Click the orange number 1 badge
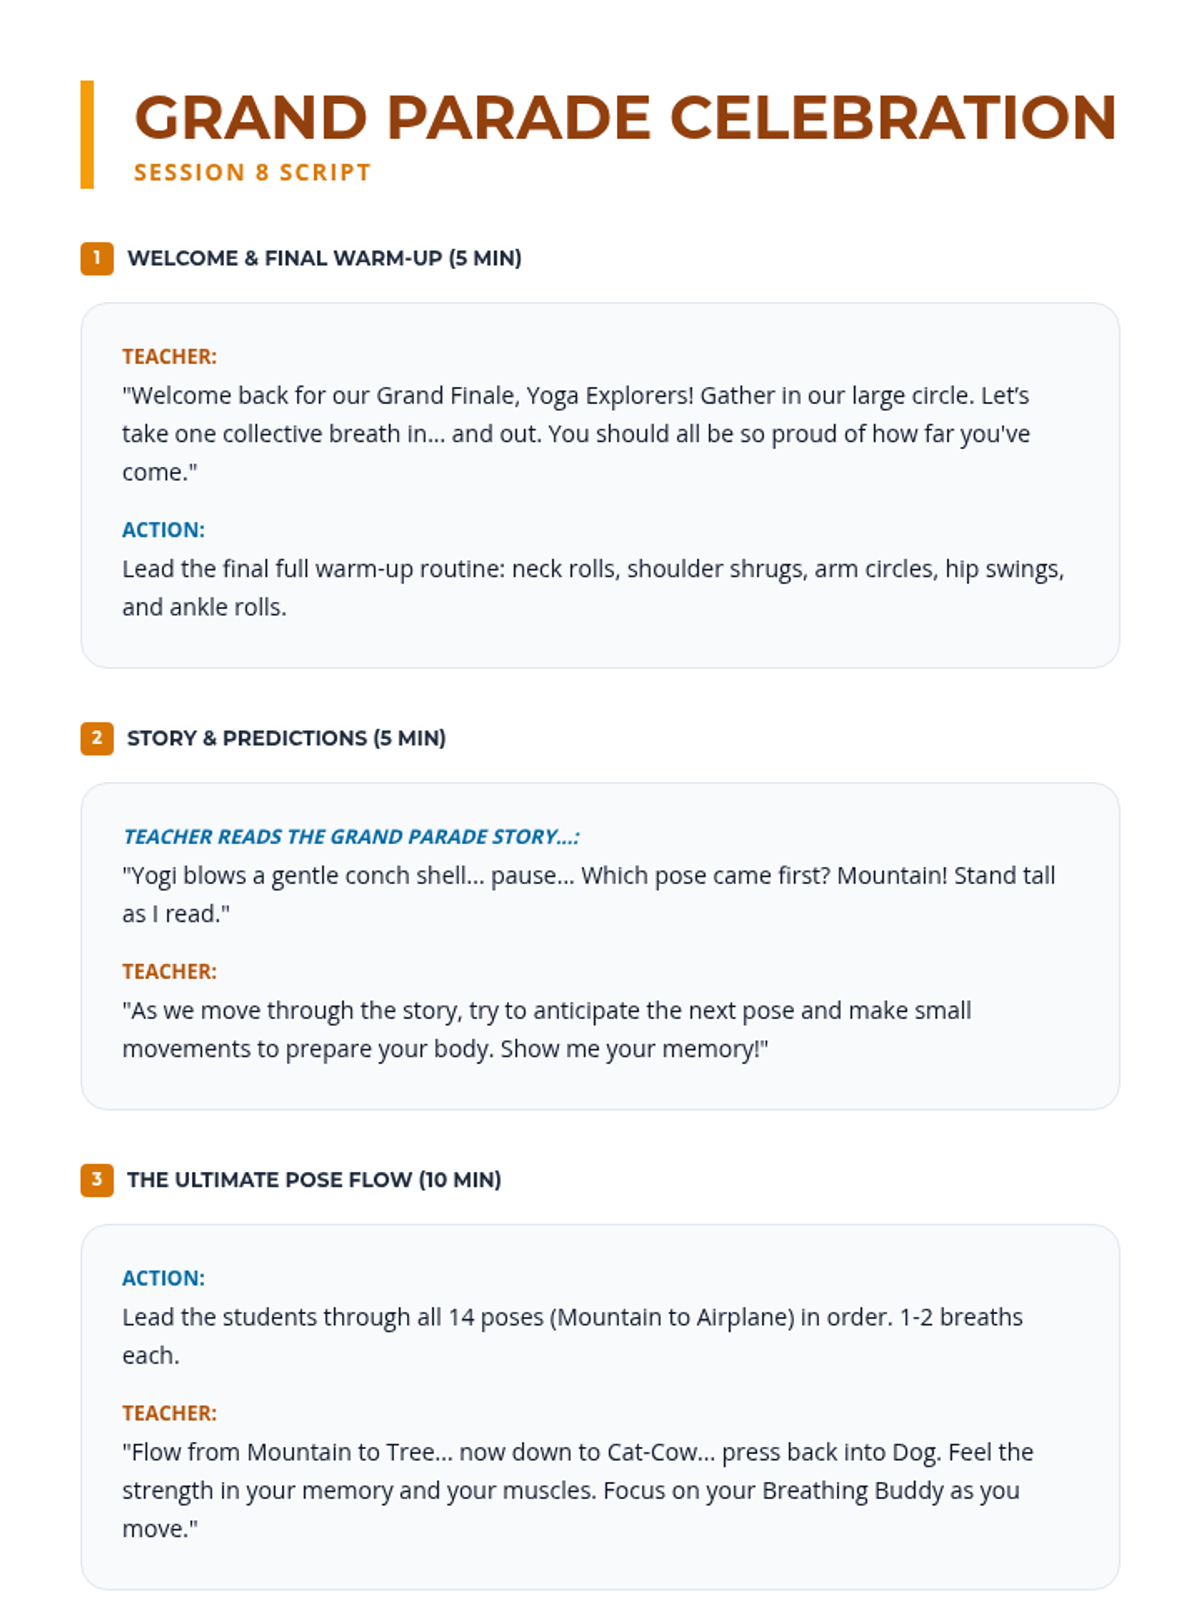Image resolution: width=1200 pixels, height=1600 pixels. (x=97, y=258)
